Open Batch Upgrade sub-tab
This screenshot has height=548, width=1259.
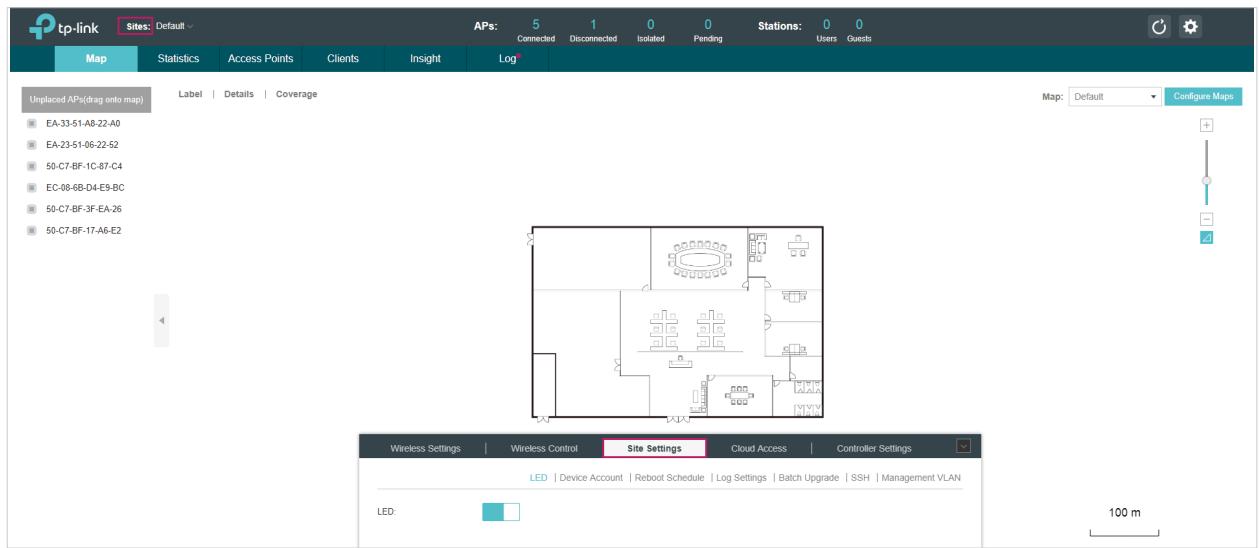point(808,477)
